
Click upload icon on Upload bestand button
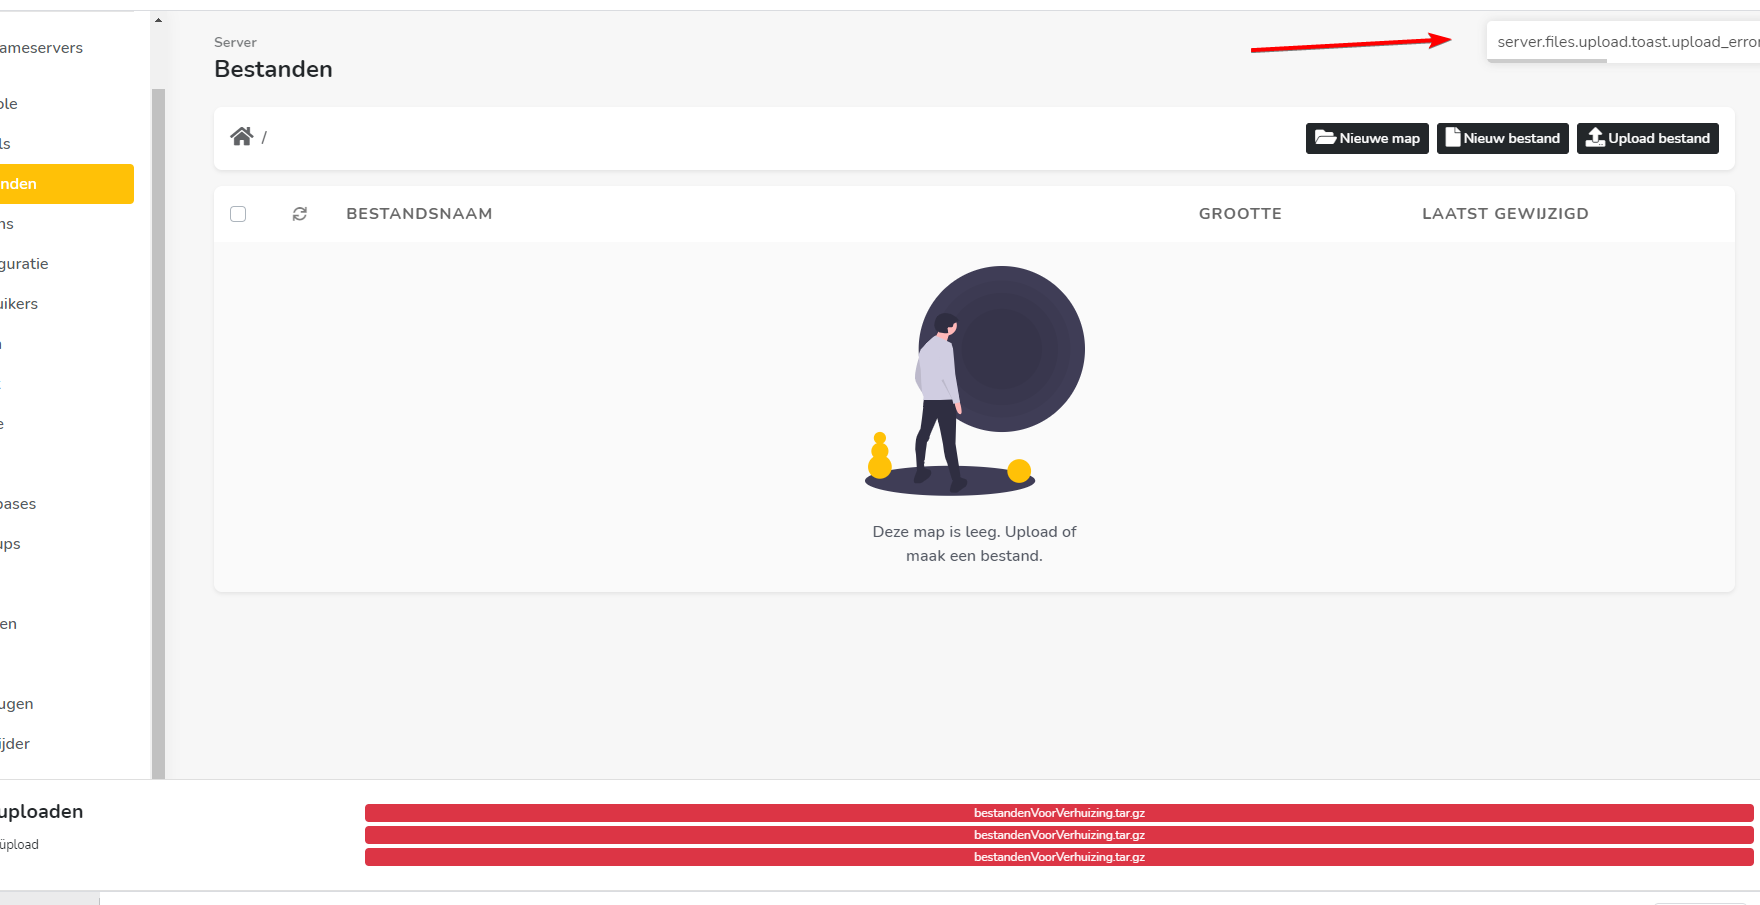click(1595, 138)
